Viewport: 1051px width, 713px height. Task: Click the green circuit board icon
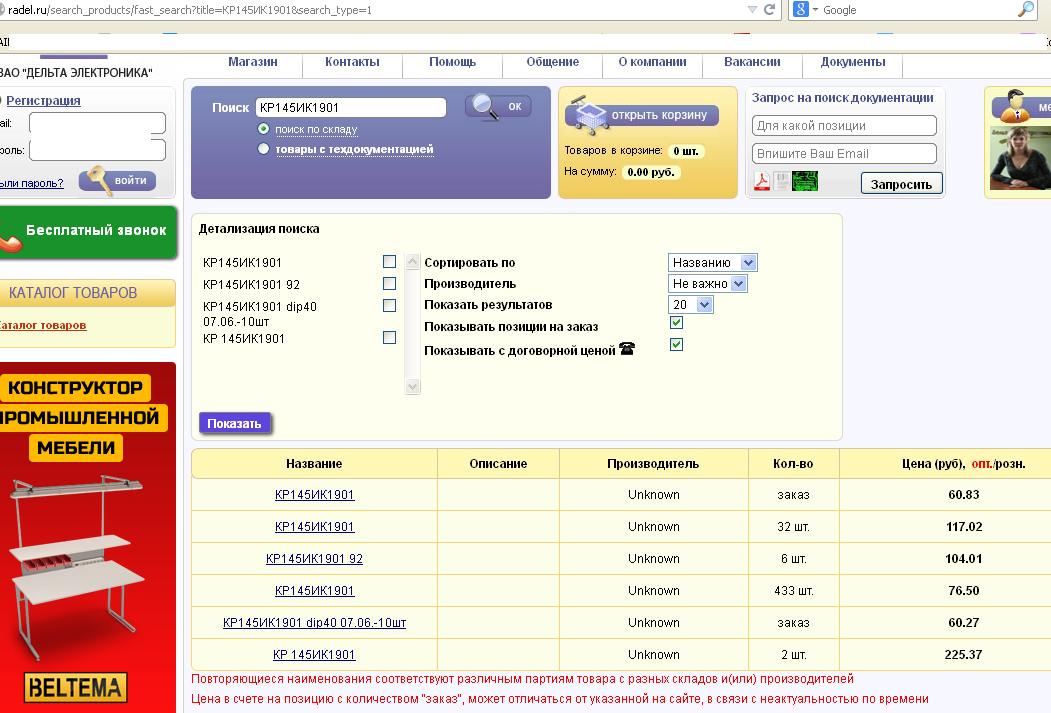click(x=805, y=182)
